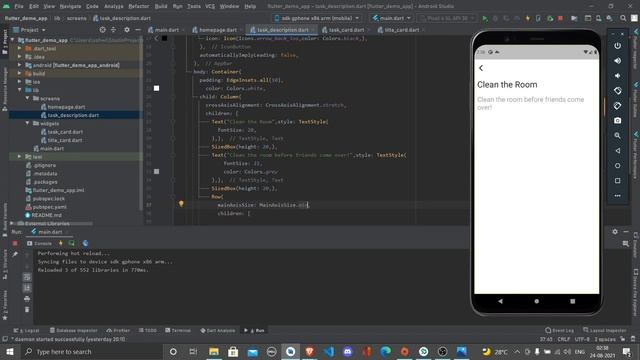Tap back arrow in the phone app
This screenshot has width=640, height=360.
481,68
